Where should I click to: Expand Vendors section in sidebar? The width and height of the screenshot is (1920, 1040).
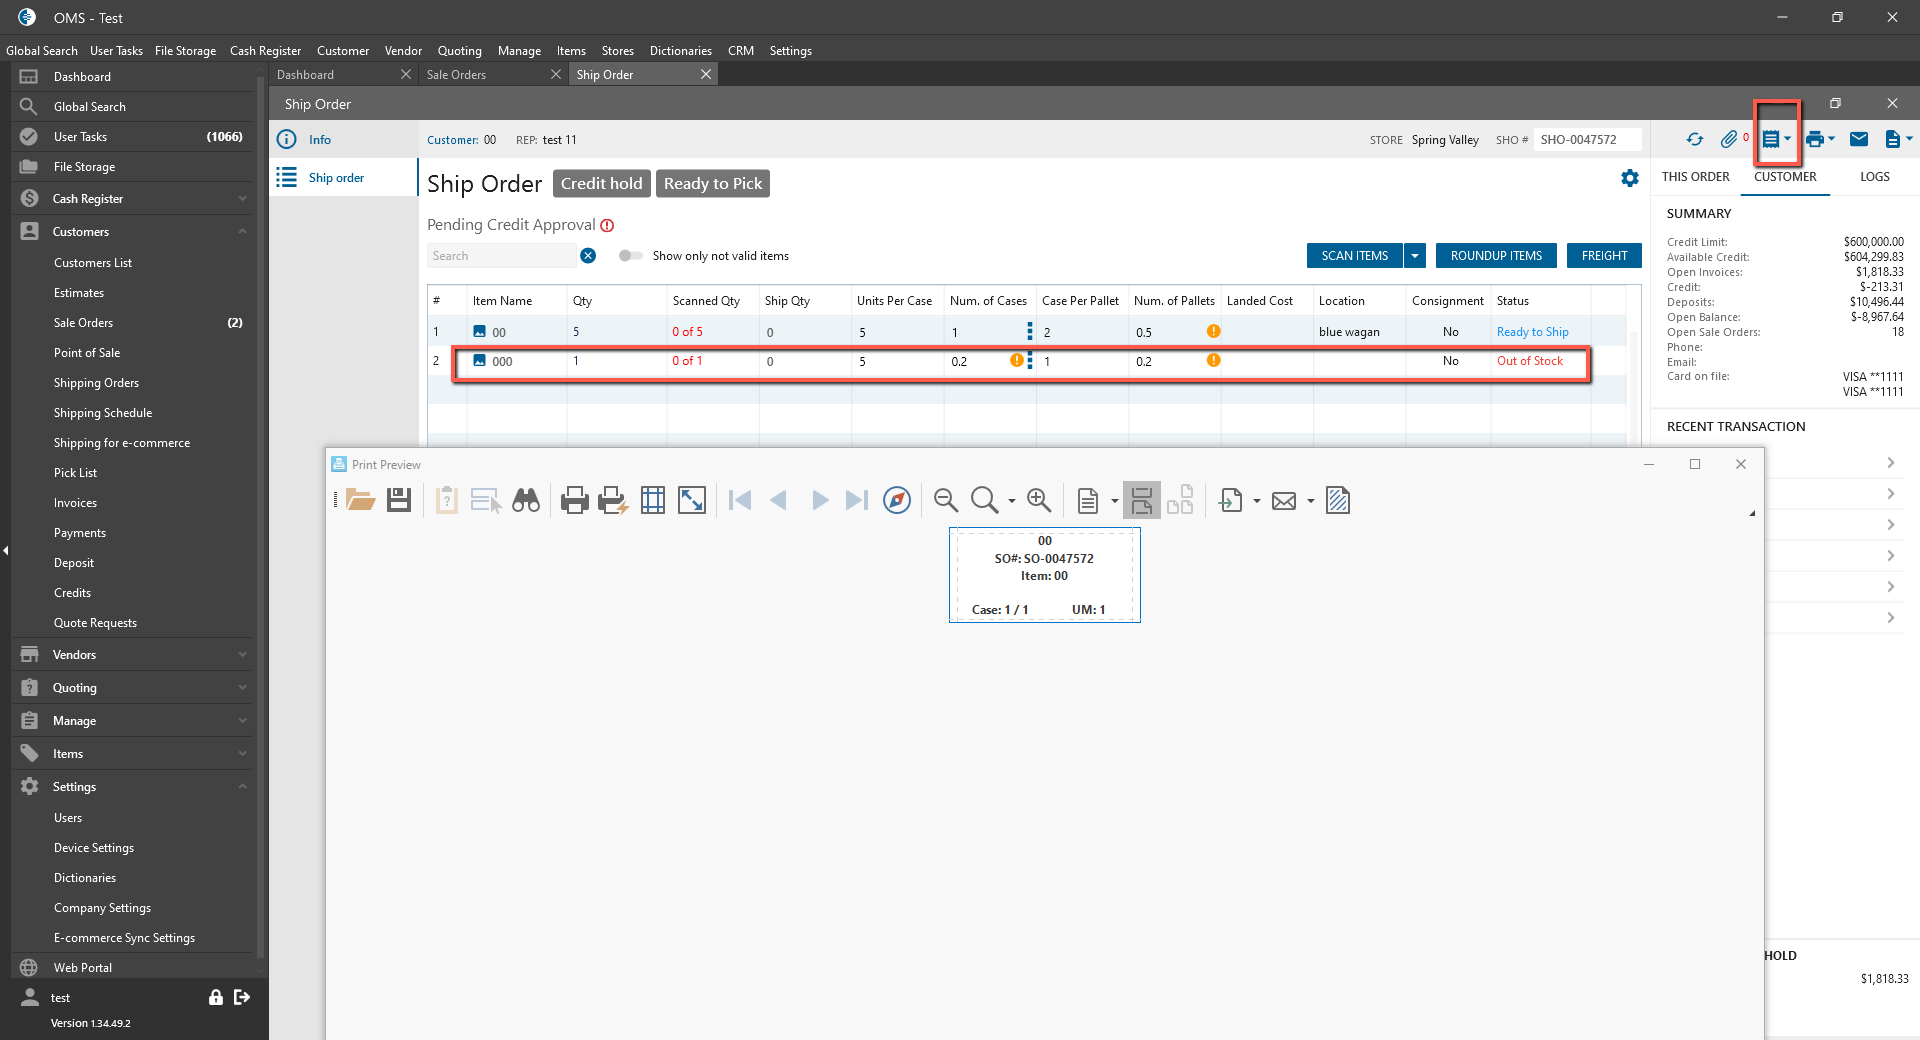pos(242,655)
